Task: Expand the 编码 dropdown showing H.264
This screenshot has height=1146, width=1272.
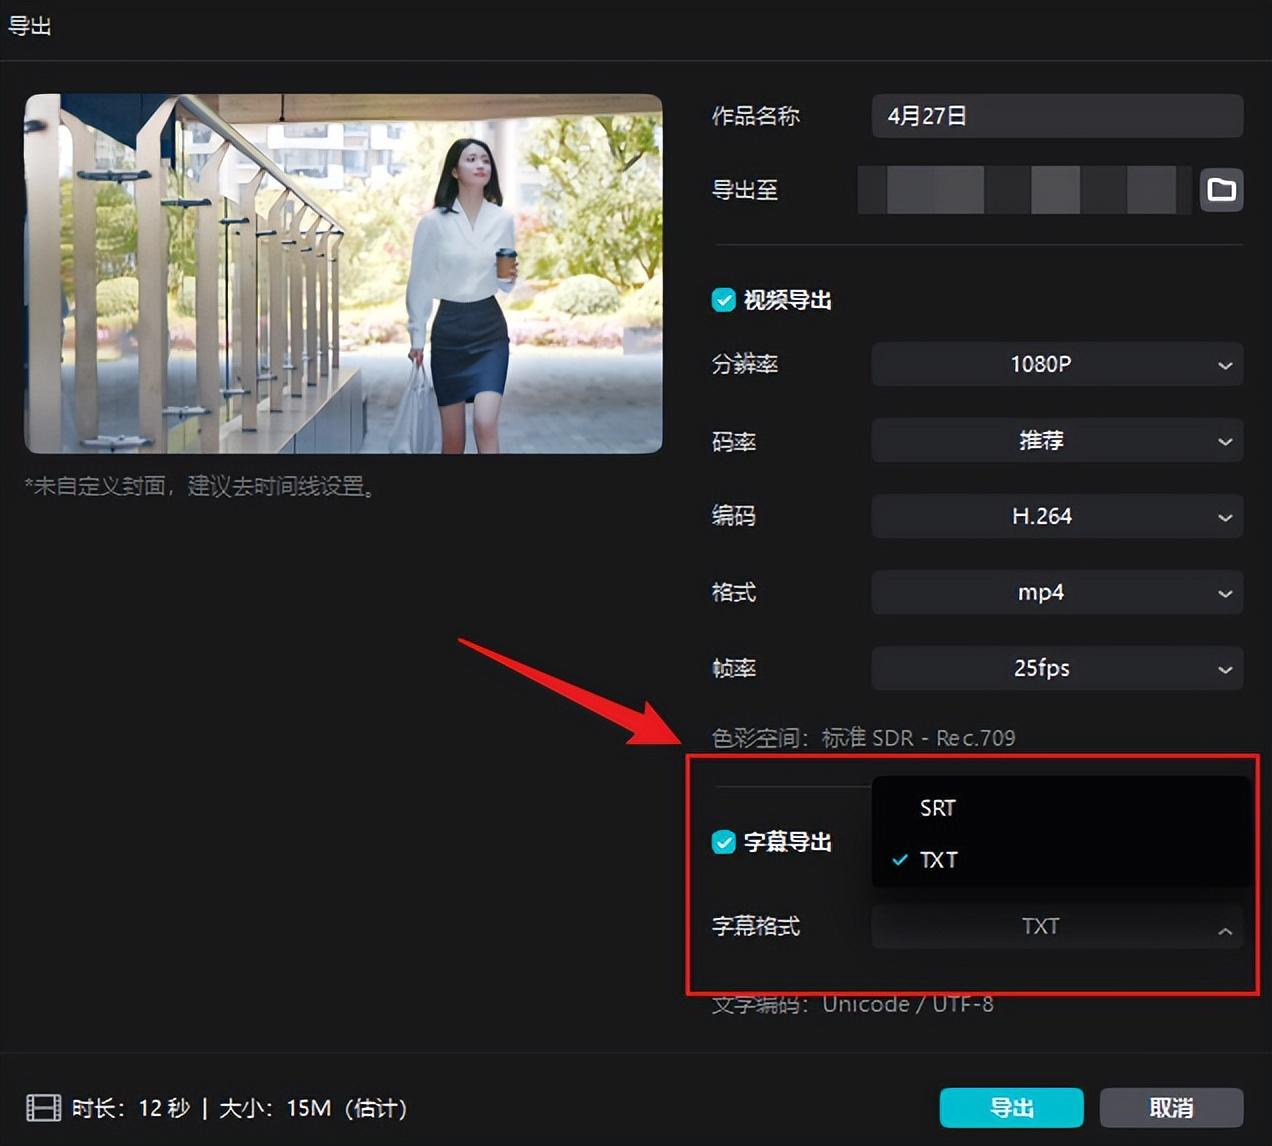Action: coord(1056,517)
